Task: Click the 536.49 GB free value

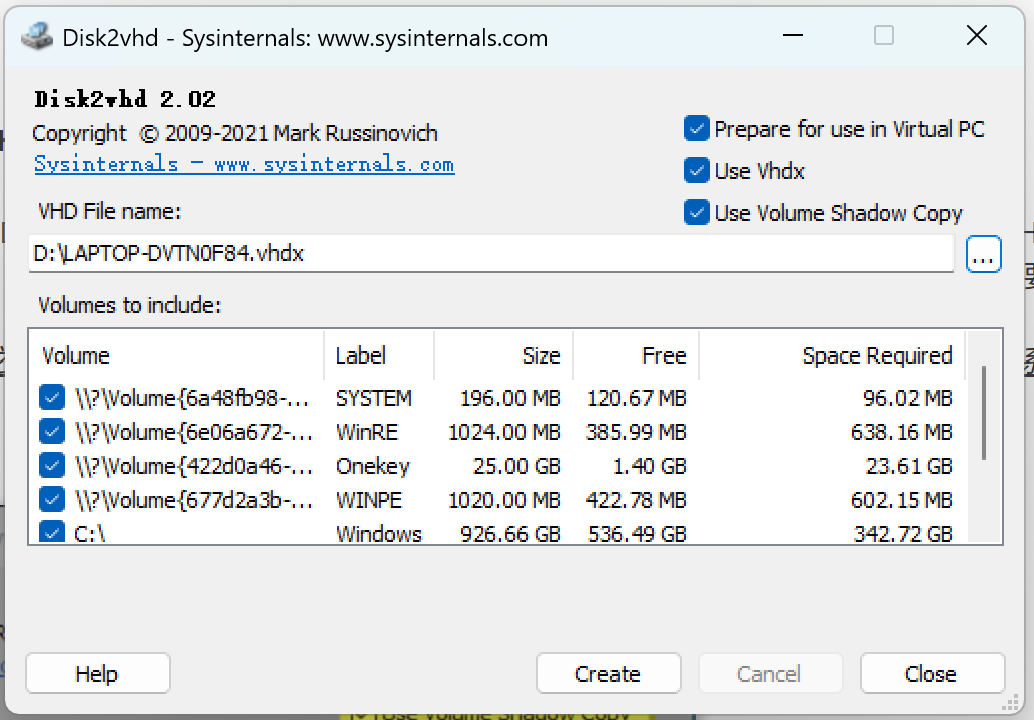Action: 637,533
